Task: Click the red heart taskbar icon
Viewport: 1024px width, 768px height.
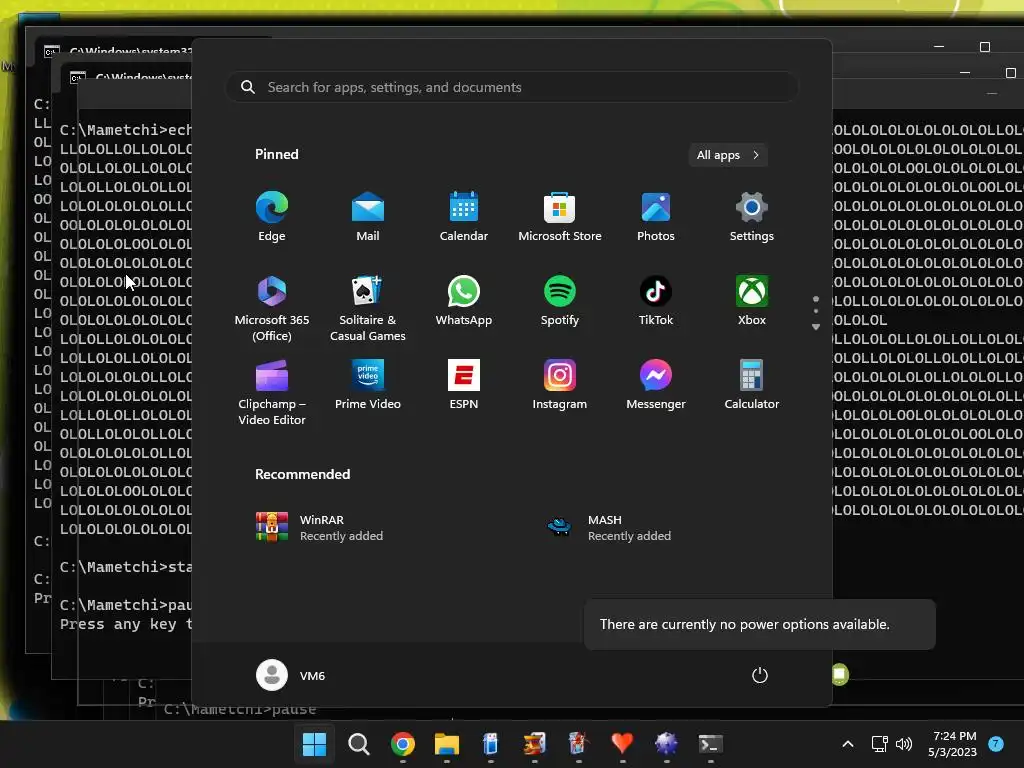Action: (x=622, y=744)
